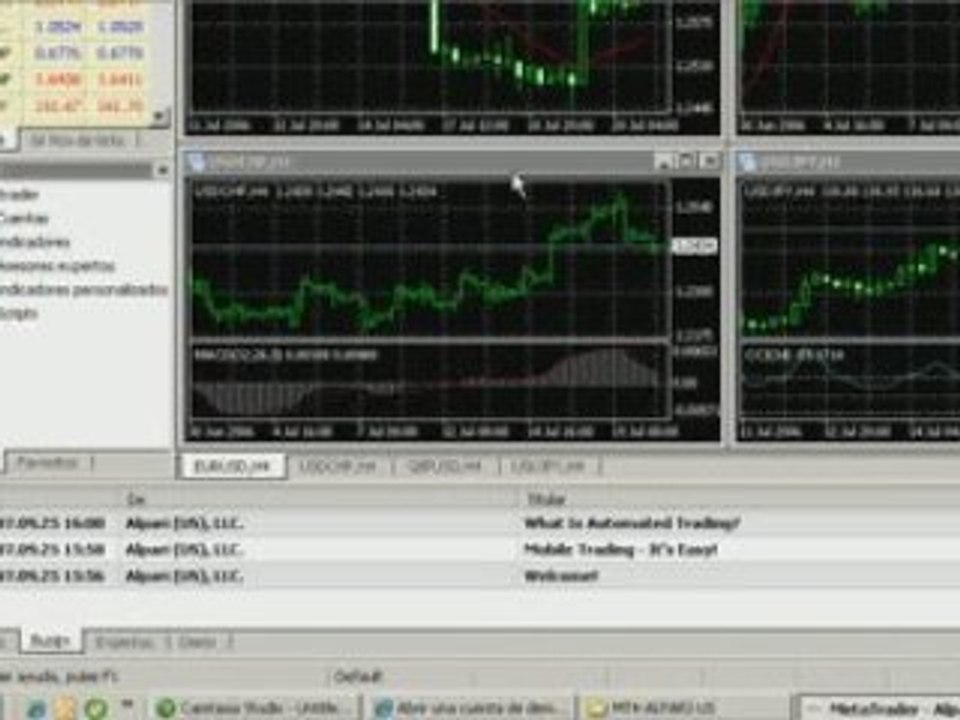
Task: Open Camtasia Studio from the taskbar
Action: [253, 708]
